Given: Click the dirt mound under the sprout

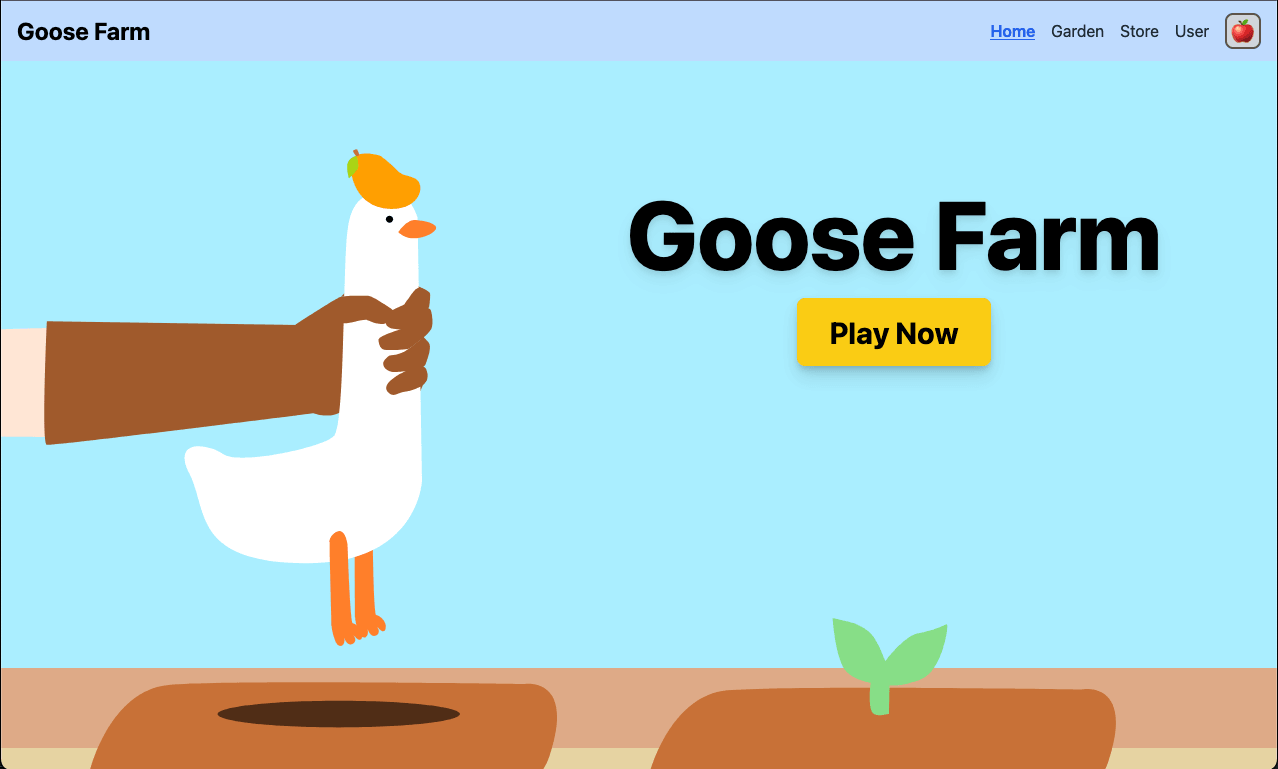Looking at the screenshot, I should pyautogui.click(x=884, y=730).
